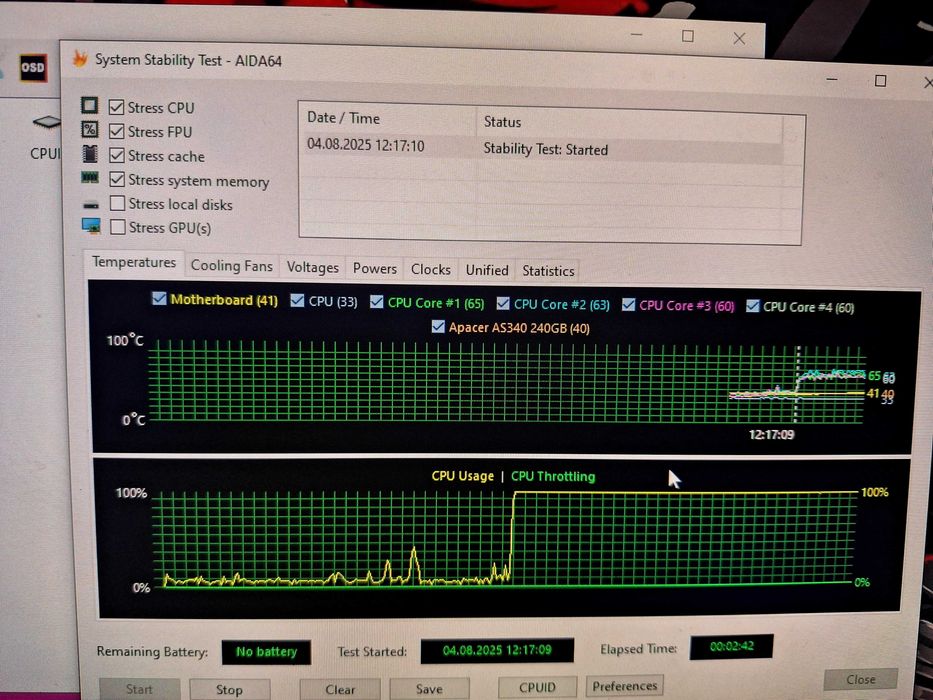Click the CPU chip icon beside Stress CPU
This screenshot has width=933, height=700.
click(x=89, y=105)
